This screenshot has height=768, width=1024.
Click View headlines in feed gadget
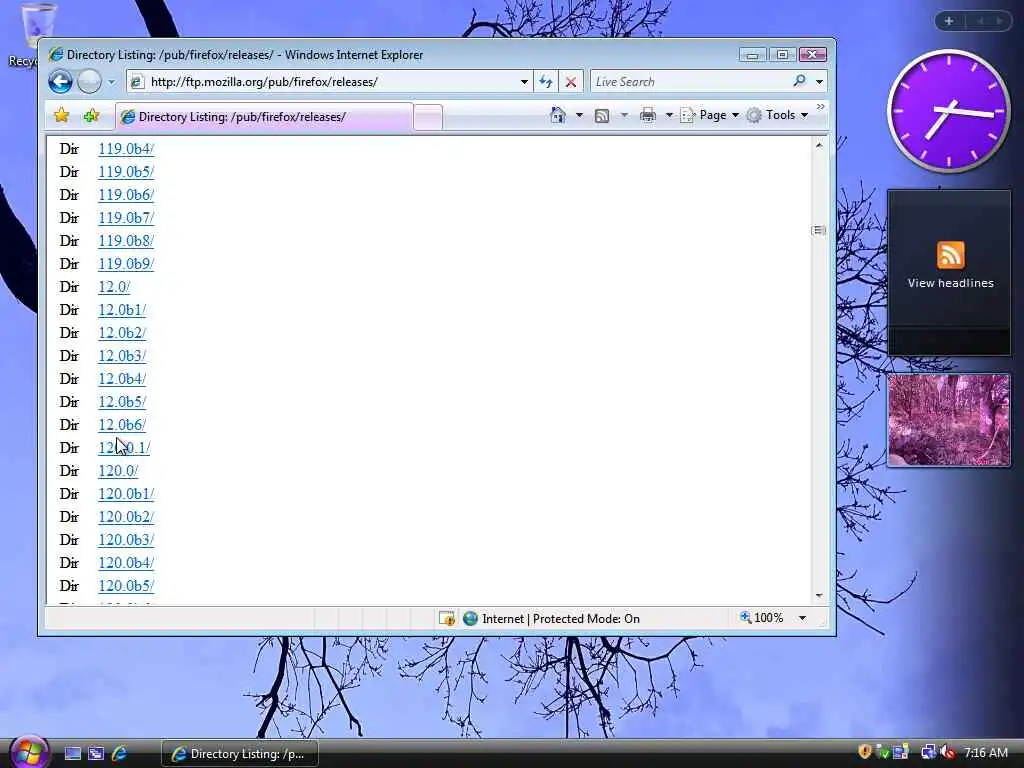coord(950,283)
